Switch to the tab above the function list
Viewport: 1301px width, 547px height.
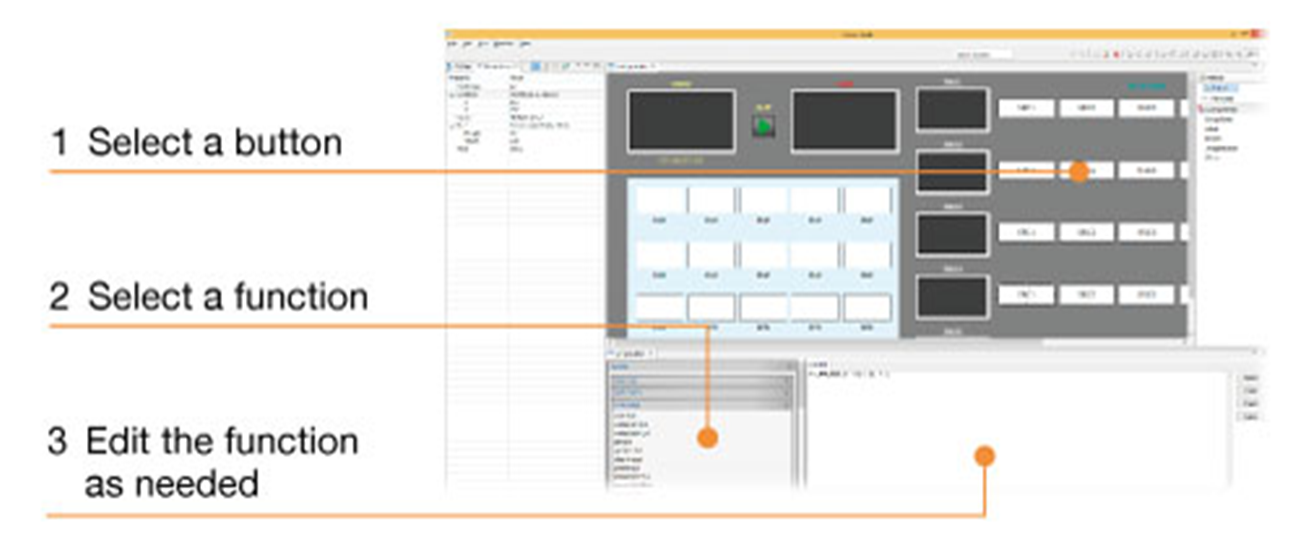(629, 353)
